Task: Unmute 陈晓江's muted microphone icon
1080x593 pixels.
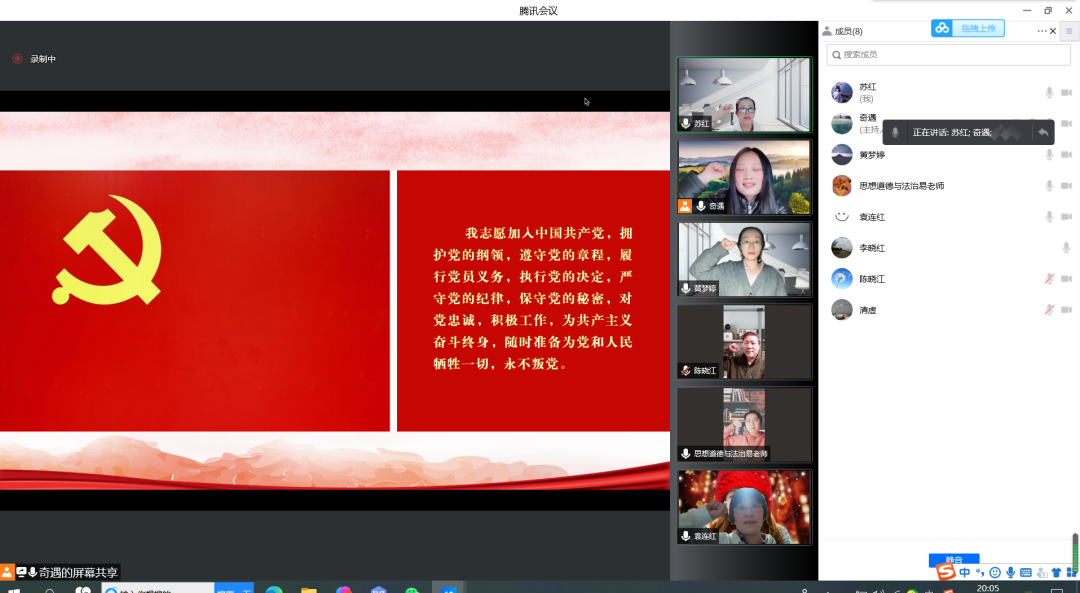Action: coord(1049,279)
